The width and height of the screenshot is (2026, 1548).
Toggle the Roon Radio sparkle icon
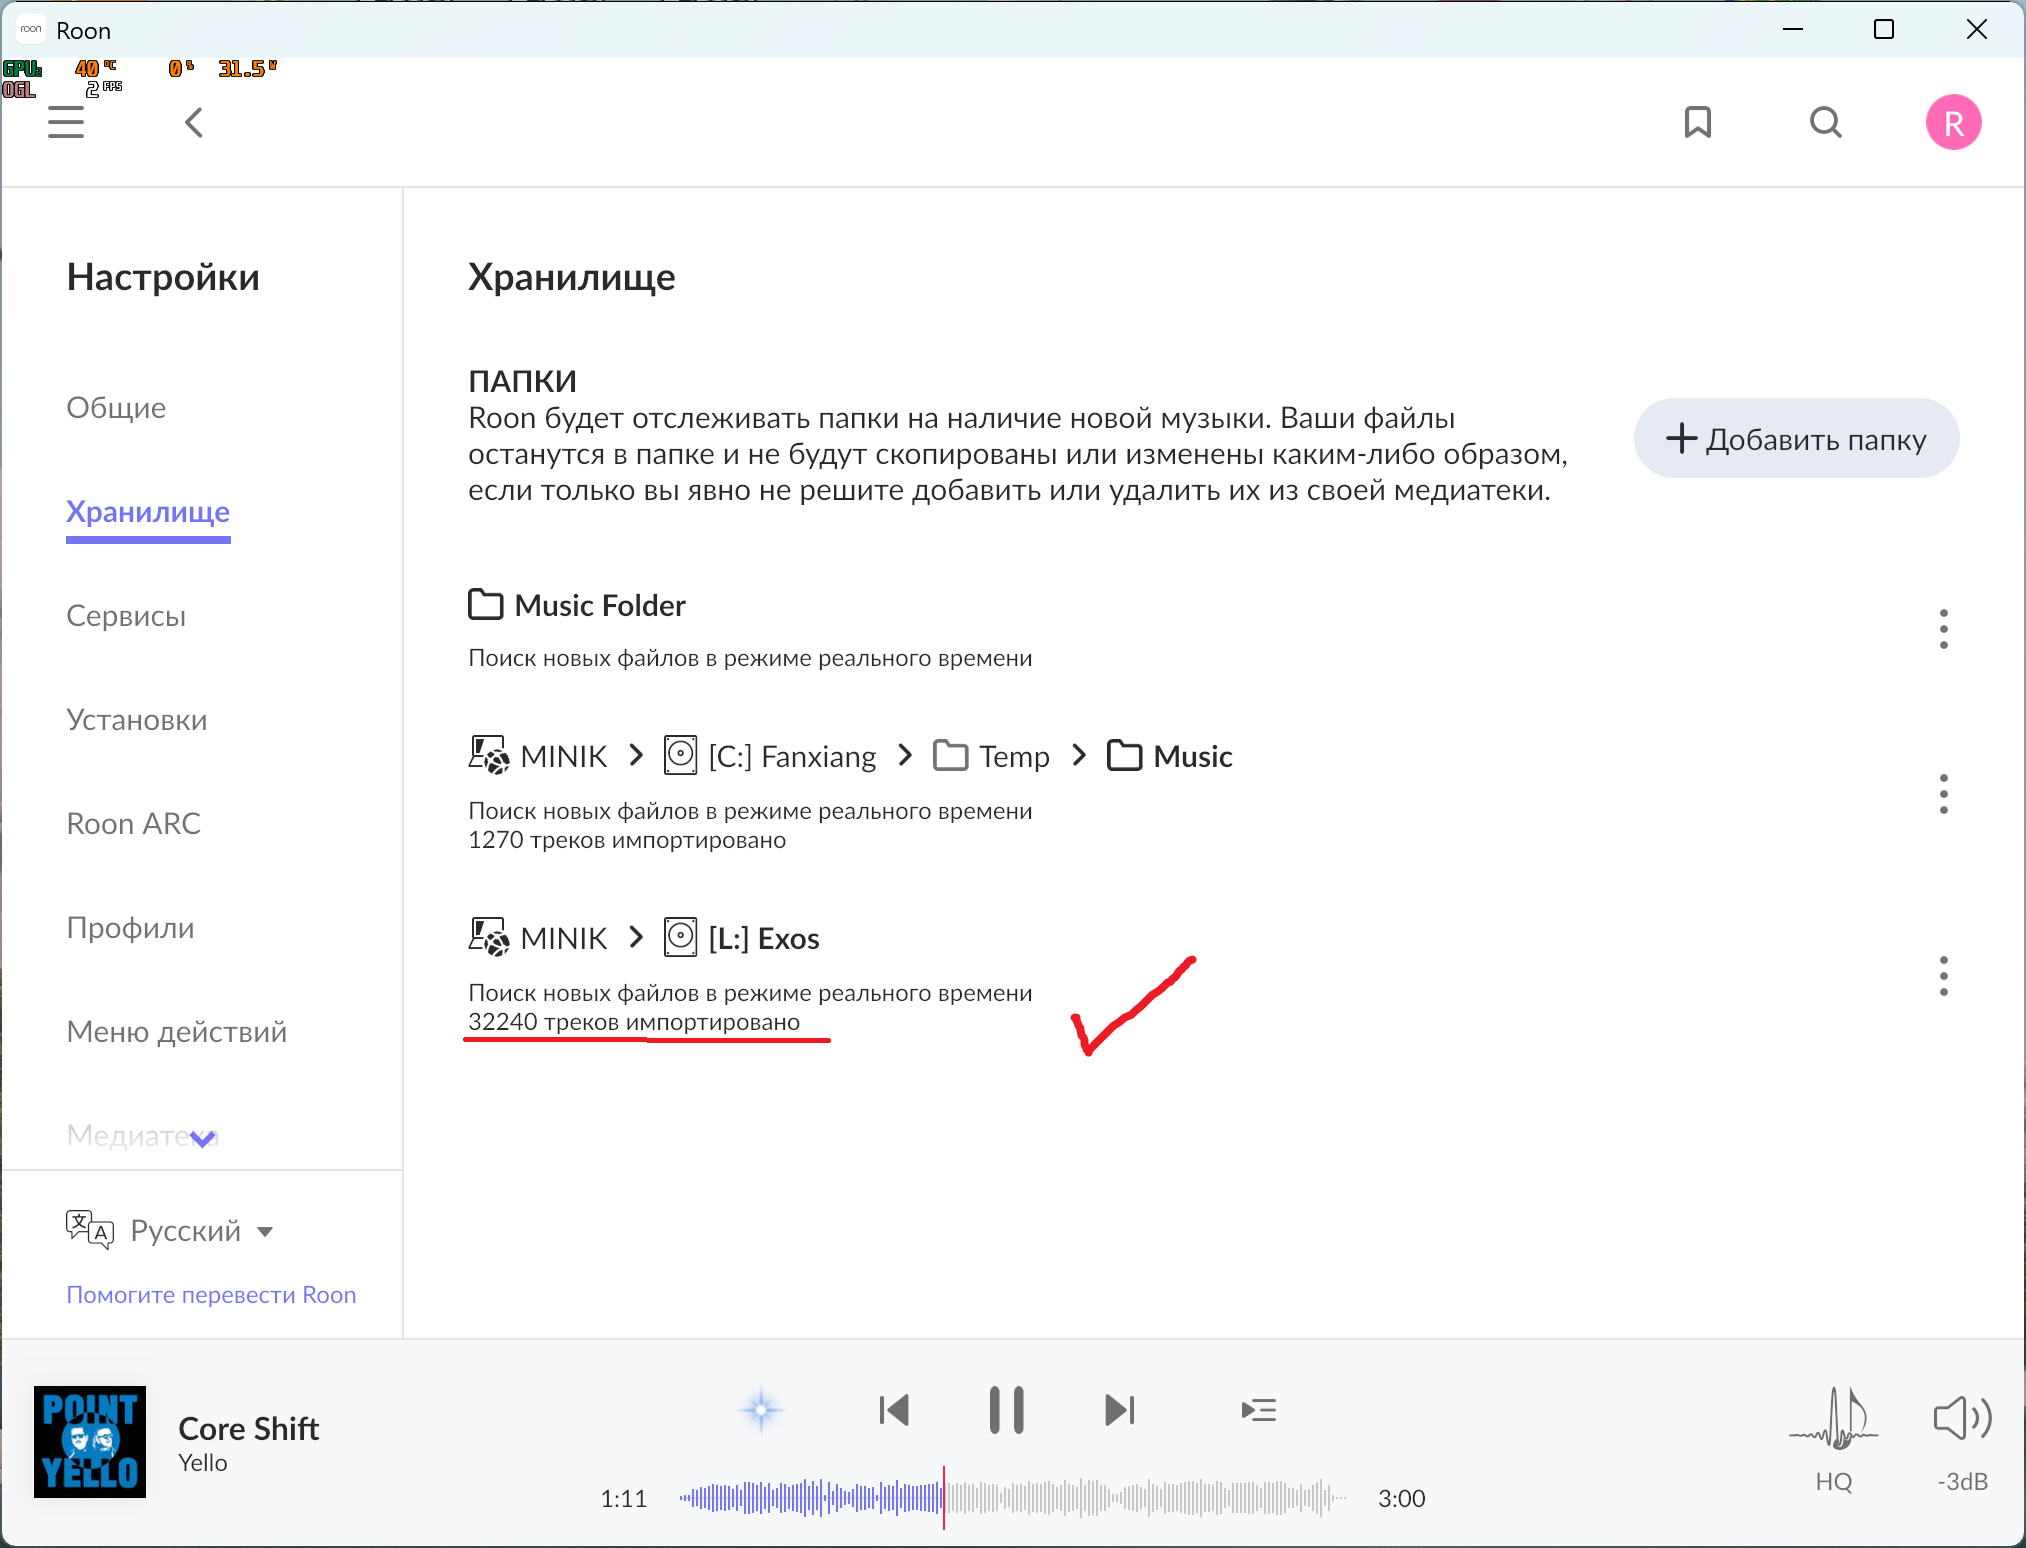(x=761, y=1410)
